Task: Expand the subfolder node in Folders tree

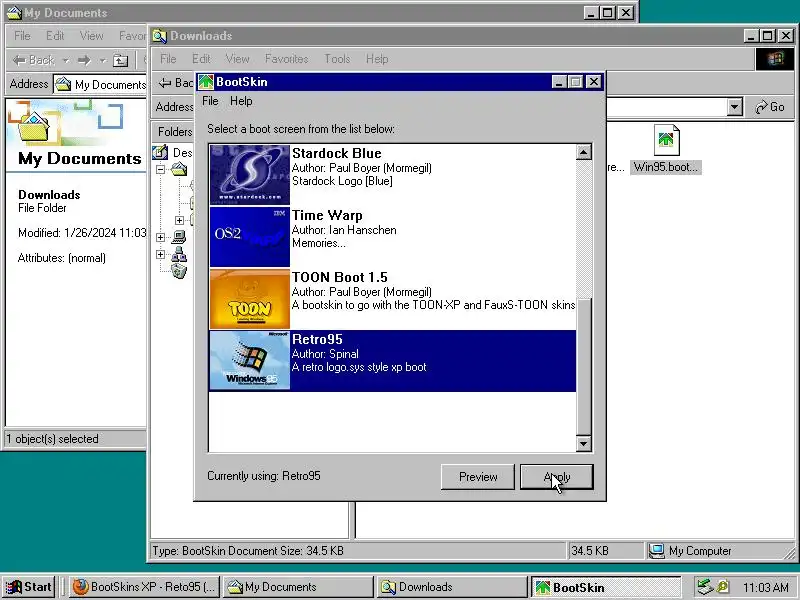Action: [179, 220]
